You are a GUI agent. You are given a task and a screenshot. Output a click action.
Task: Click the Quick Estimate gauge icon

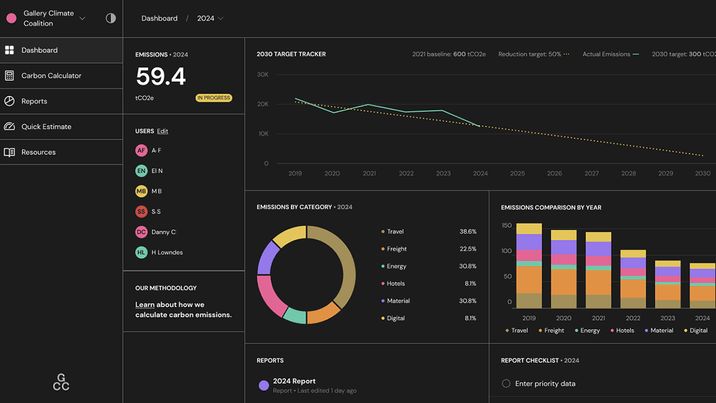(x=10, y=126)
